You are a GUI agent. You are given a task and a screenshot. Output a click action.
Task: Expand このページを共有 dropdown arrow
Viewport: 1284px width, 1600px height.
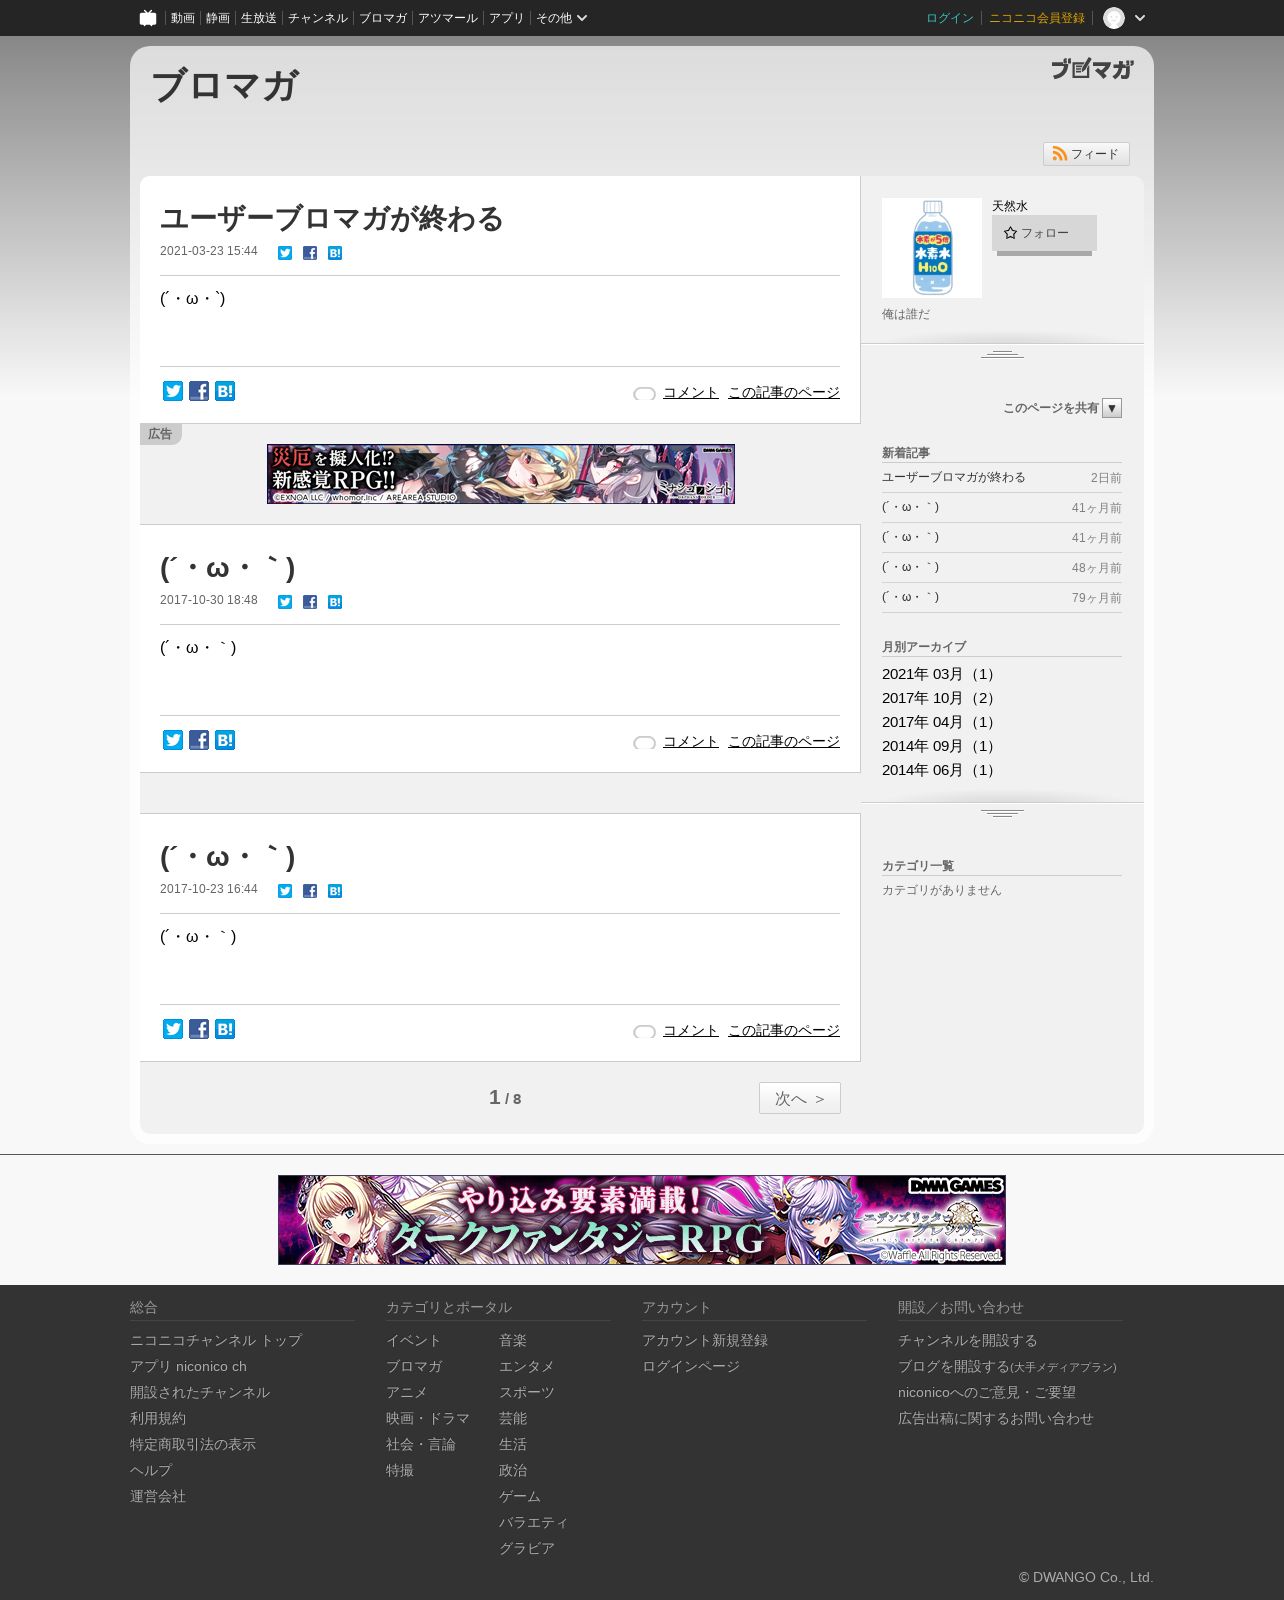[x=1112, y=408]
